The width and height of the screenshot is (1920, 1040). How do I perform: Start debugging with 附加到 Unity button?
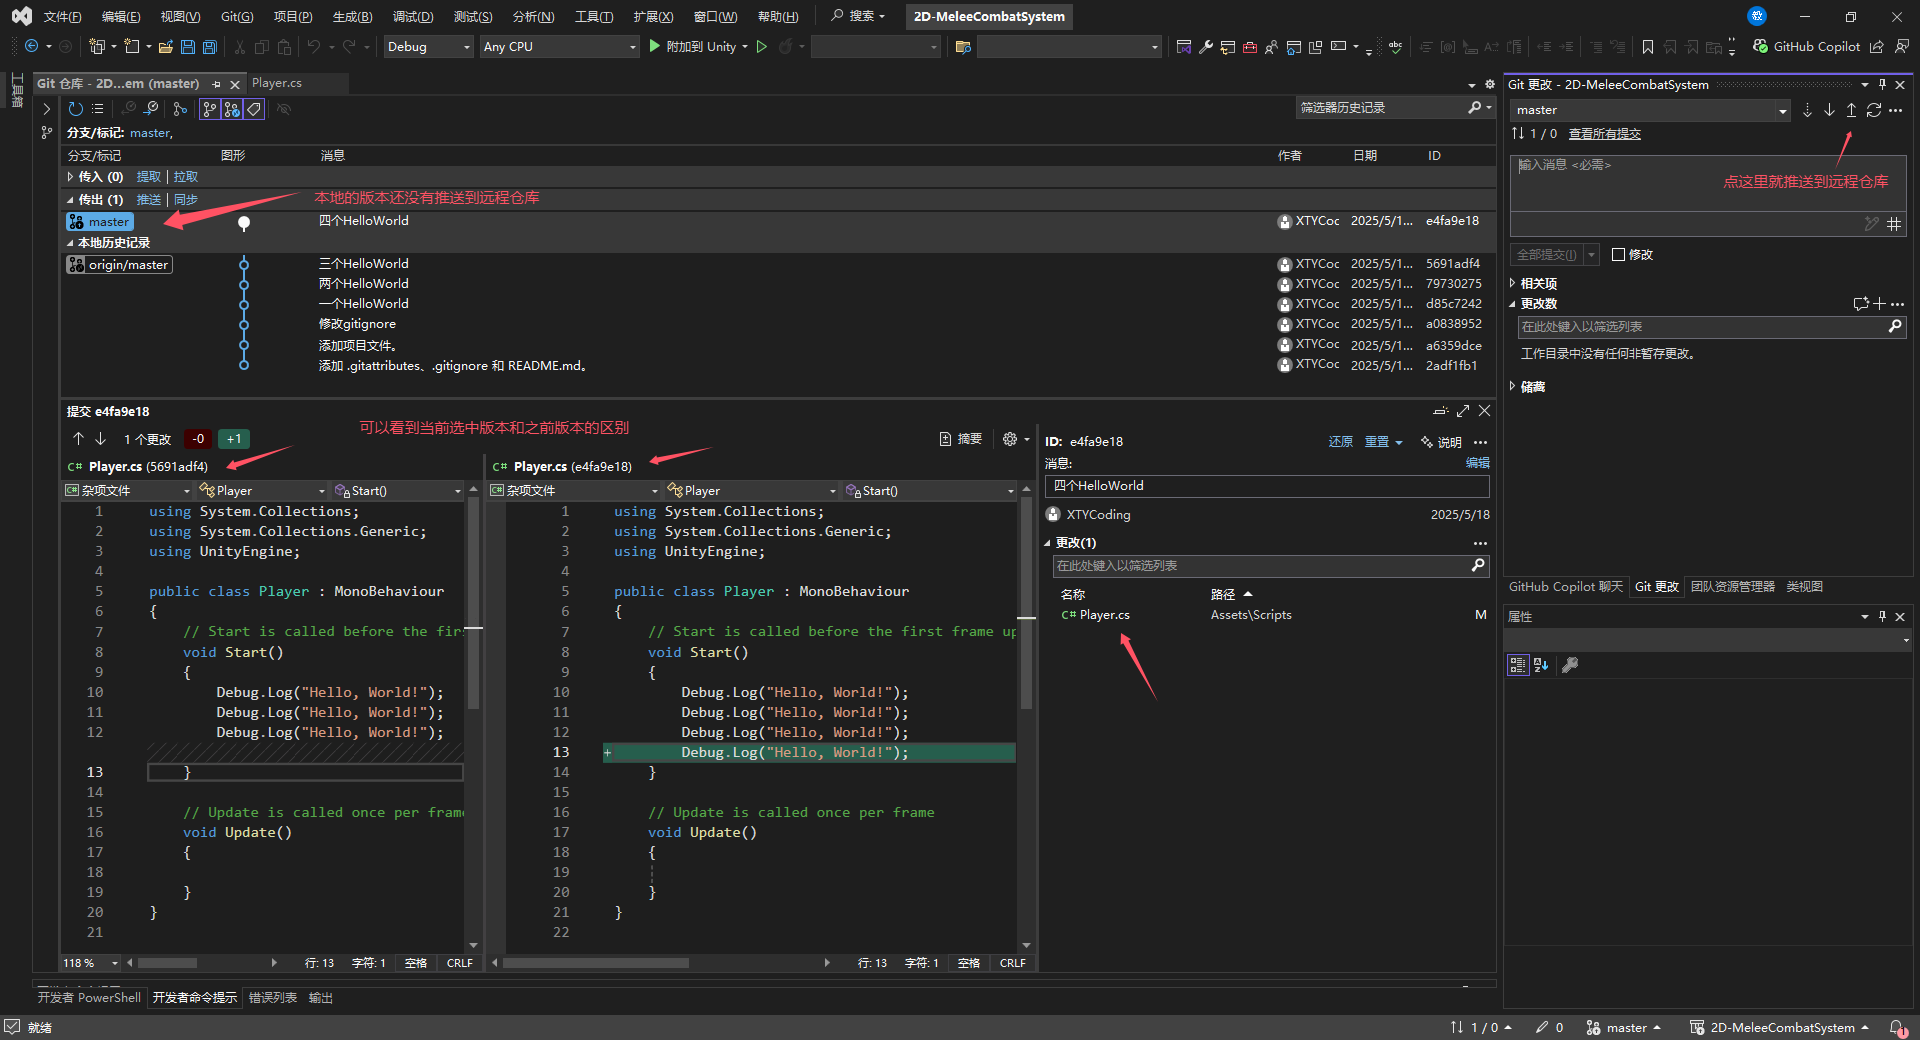coord(694,47)
